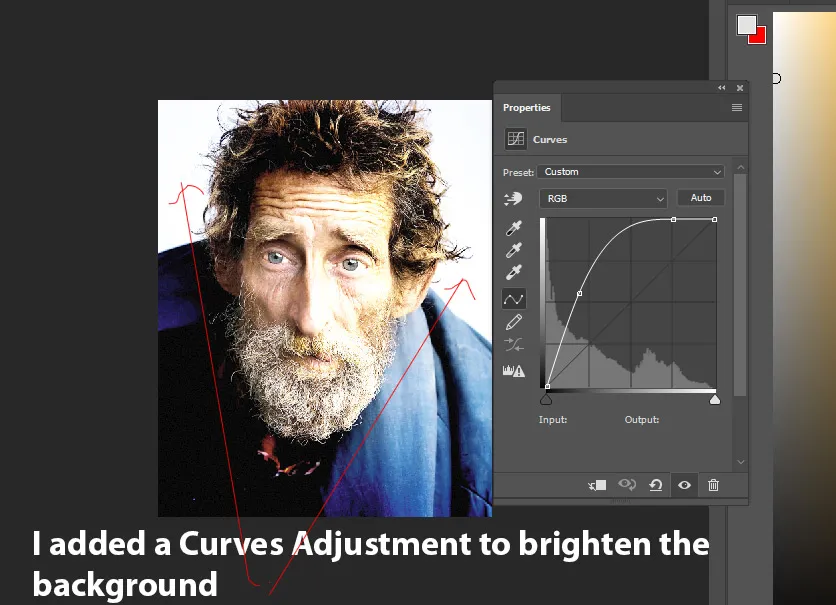Open the RGB channel dropdown

603,198
